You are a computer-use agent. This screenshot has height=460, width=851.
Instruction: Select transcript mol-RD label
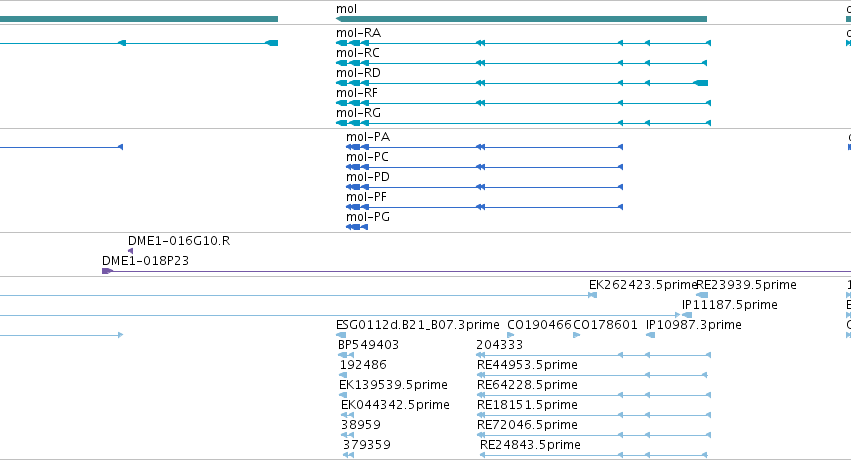(358, 73)
